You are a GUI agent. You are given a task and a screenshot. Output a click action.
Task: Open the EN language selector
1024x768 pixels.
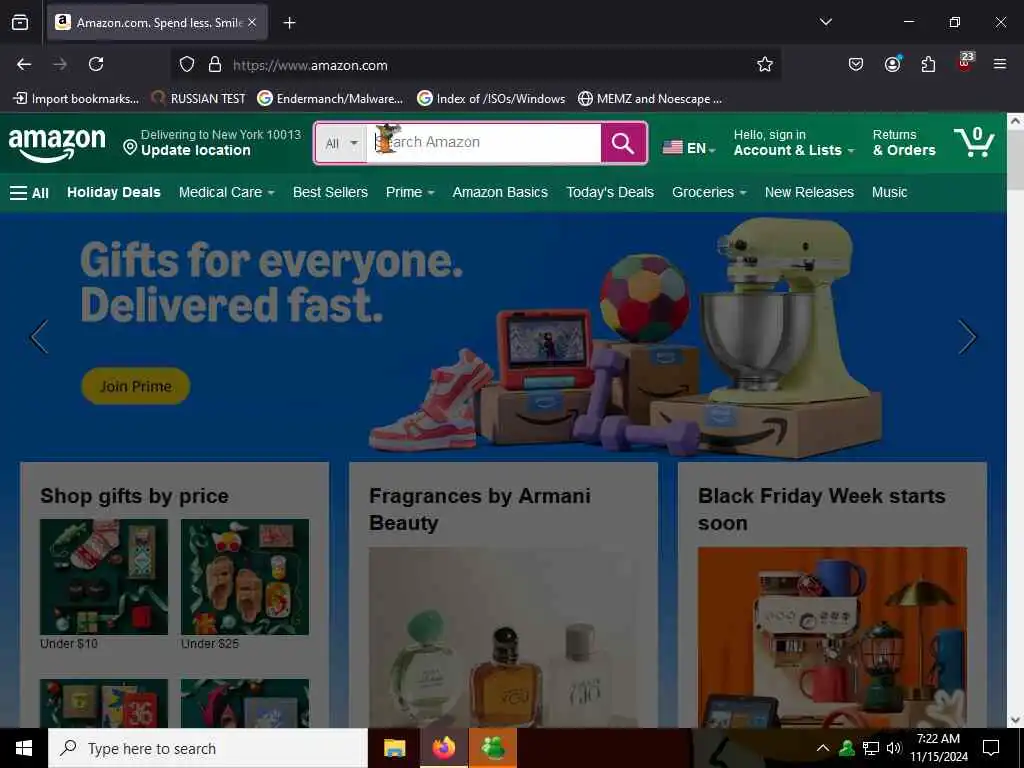point(689,148)
